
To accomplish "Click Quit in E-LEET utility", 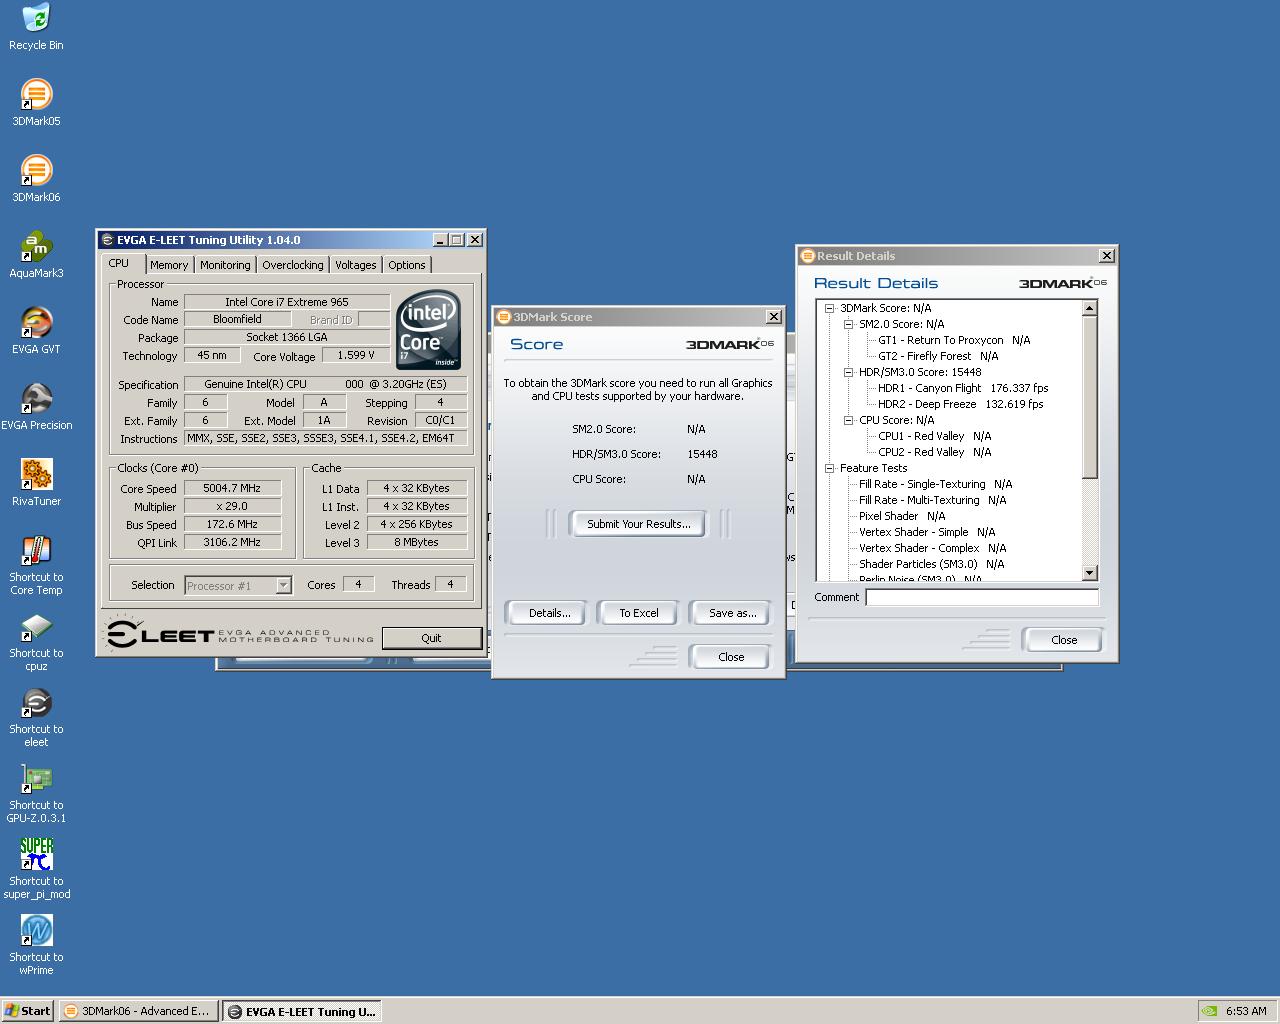I will coord(431,638).
